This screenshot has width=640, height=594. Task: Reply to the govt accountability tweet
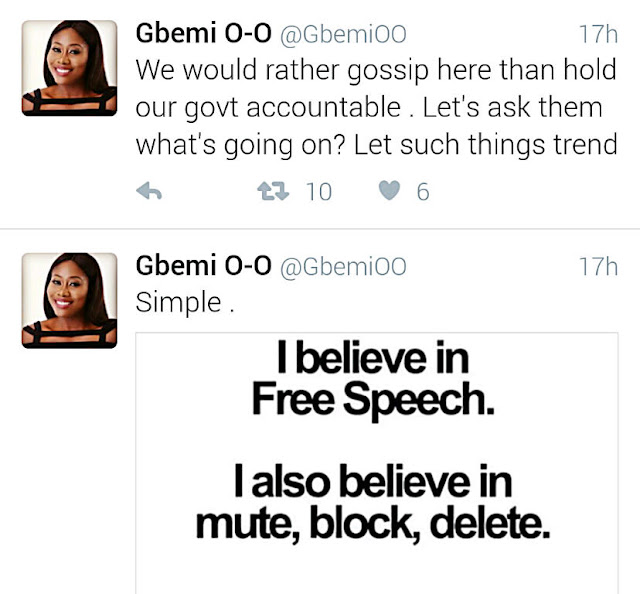[x=148, y=192]
